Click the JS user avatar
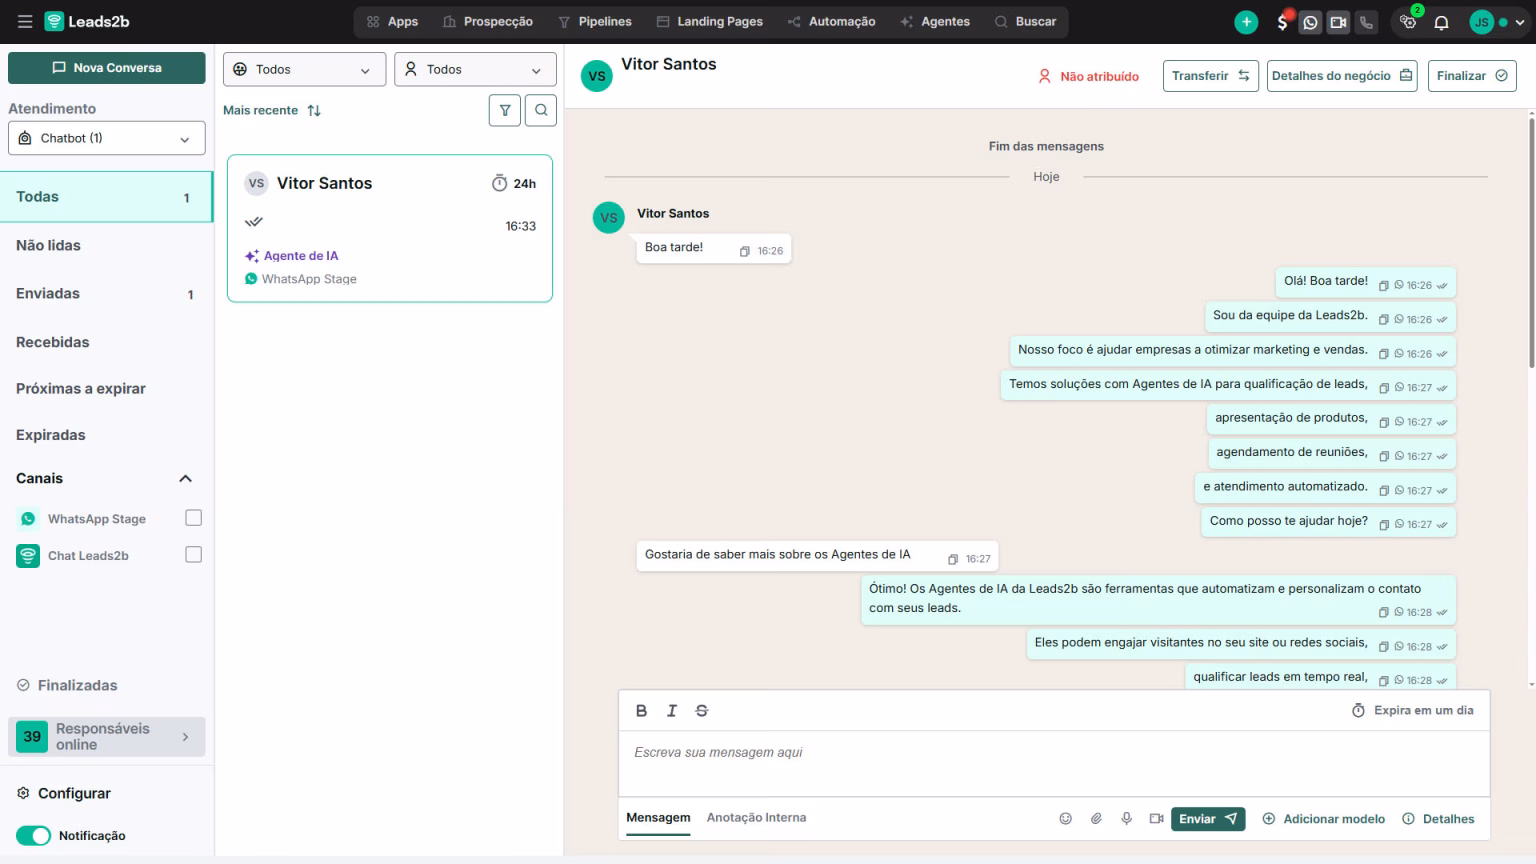1536x864 pixels. coord(1481,22)
